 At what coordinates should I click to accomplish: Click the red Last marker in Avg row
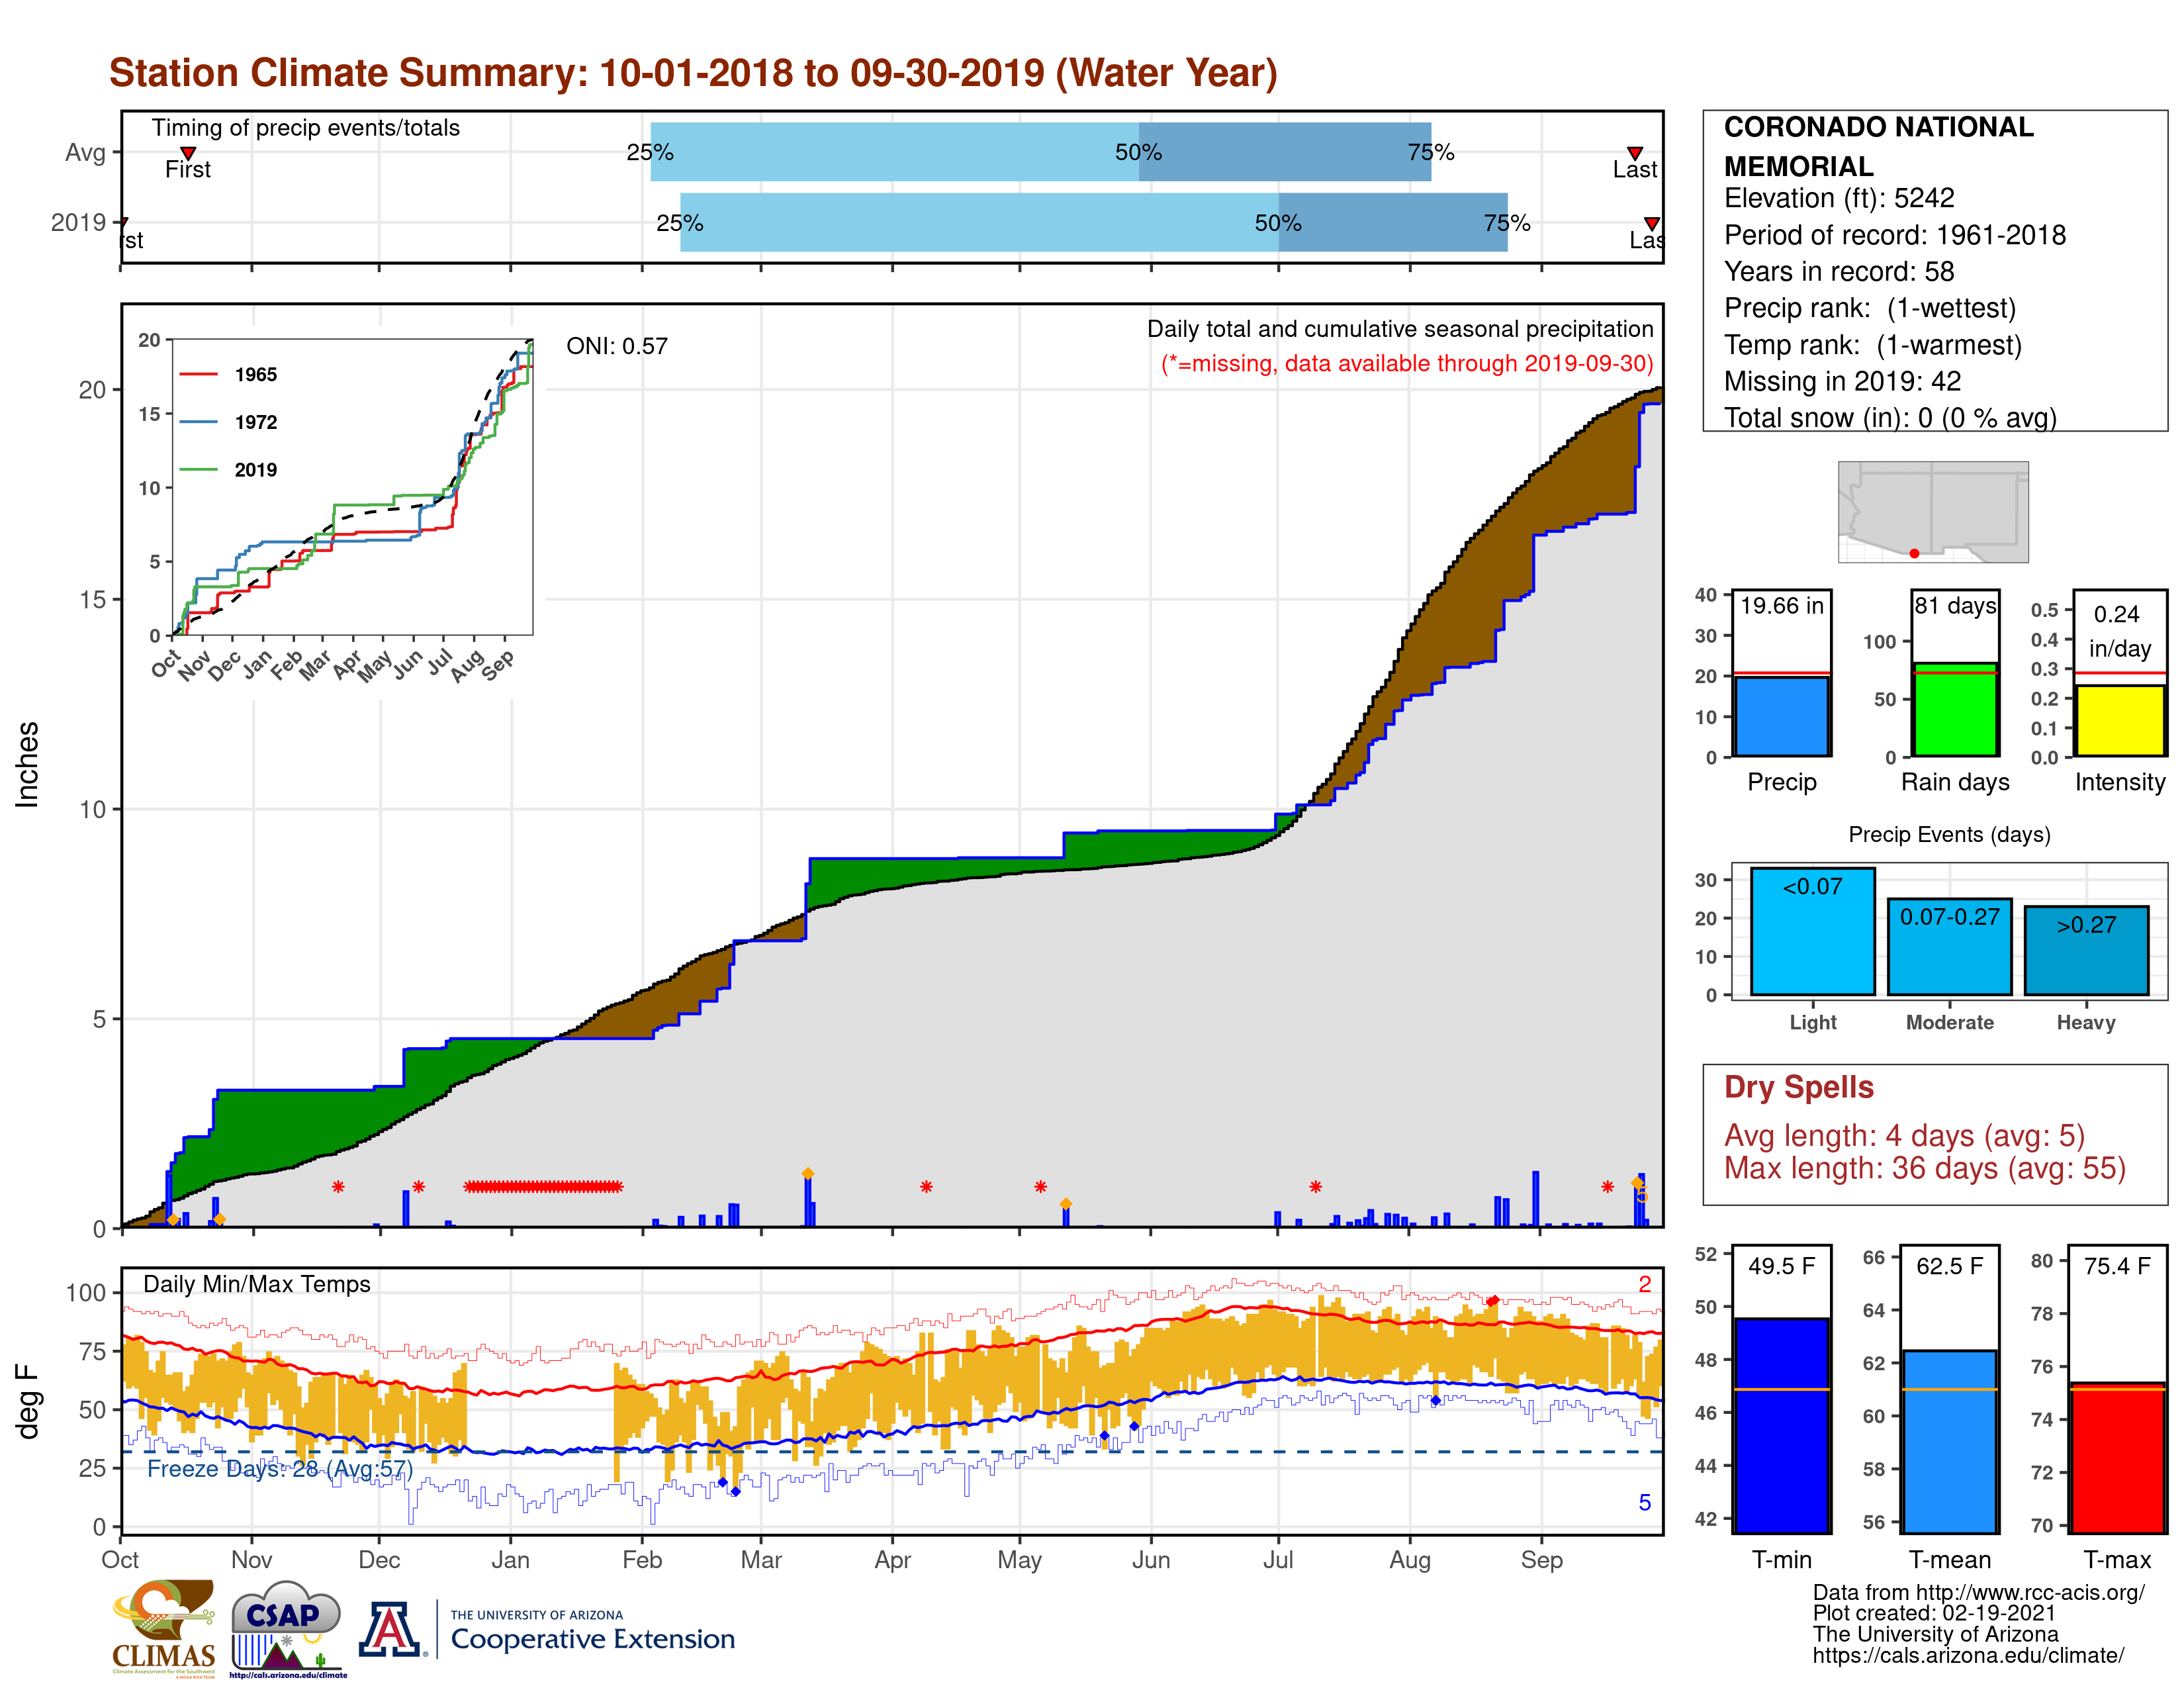coord(1634,153)
